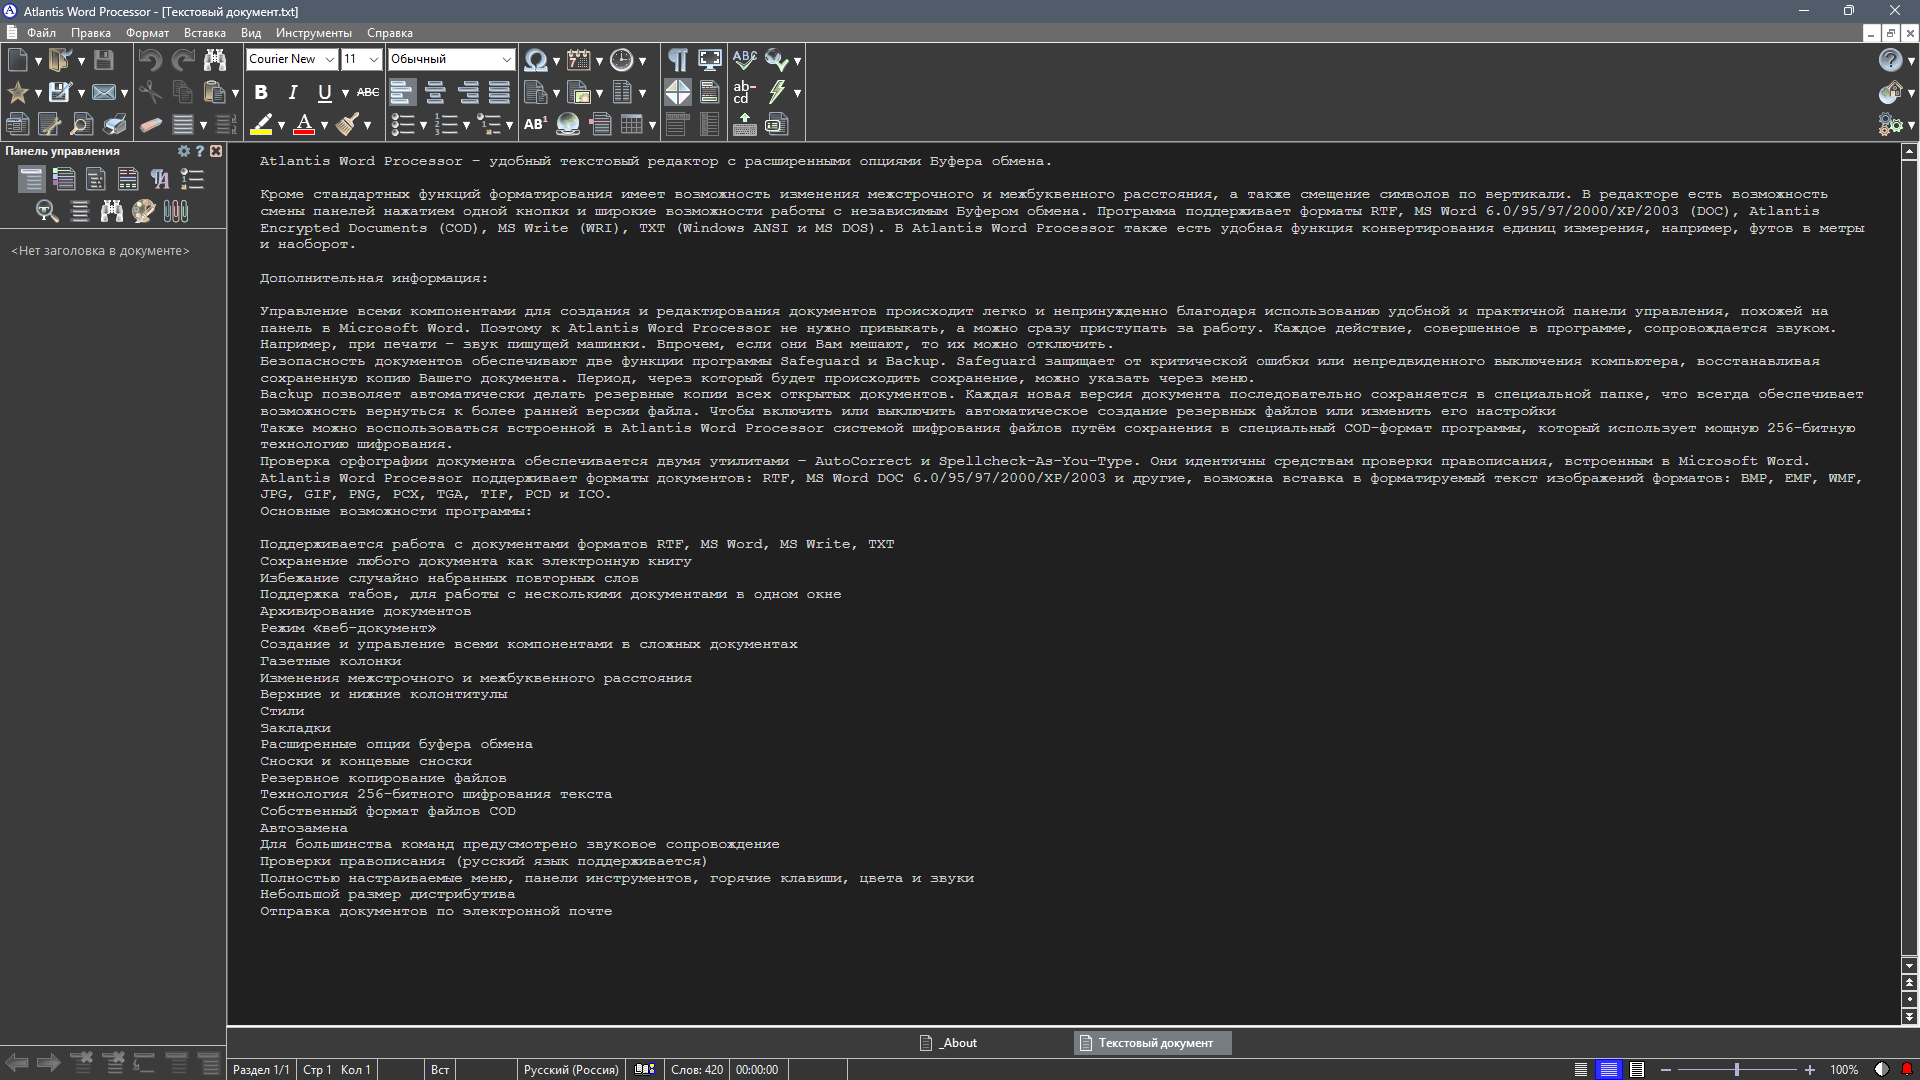Open the Инструменты menu
The width and height of the screenshot is (1920, 1080).
point(314,33)
